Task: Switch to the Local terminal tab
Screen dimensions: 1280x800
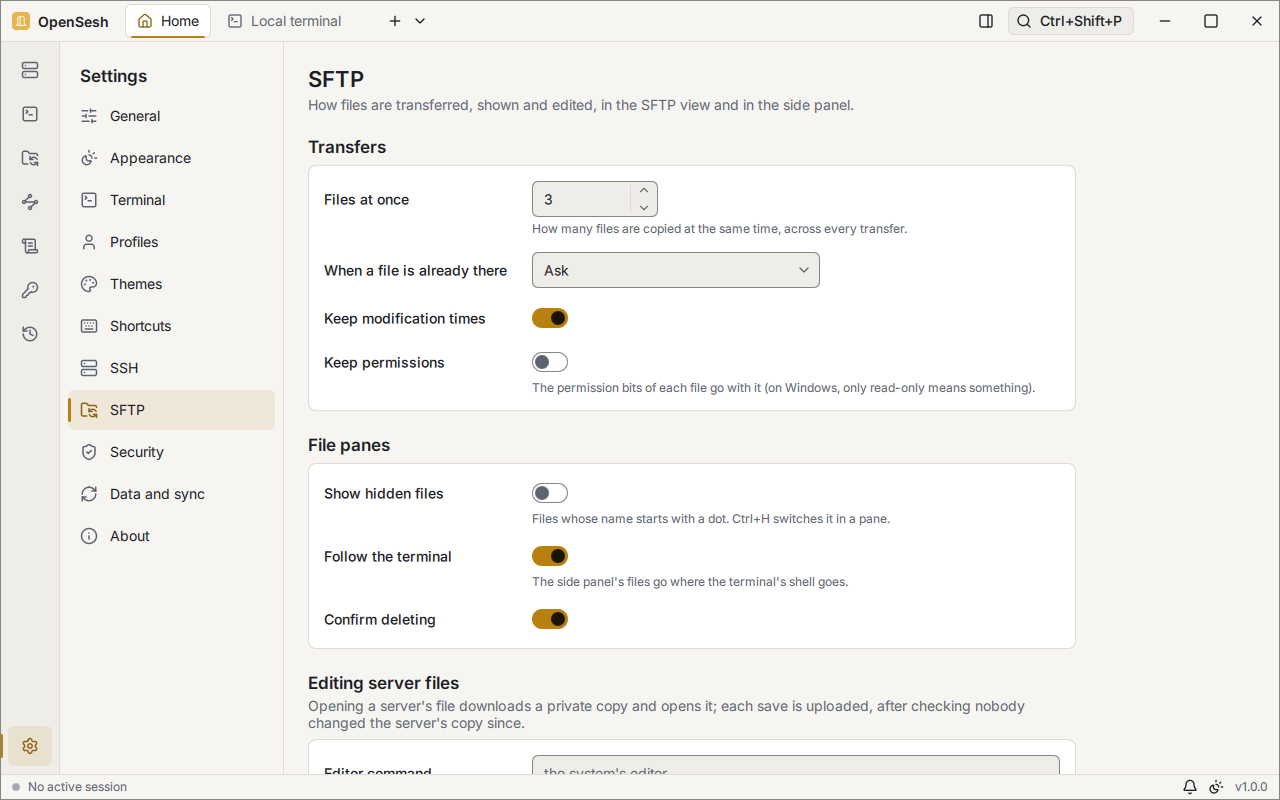Action: tap(284, 21)
